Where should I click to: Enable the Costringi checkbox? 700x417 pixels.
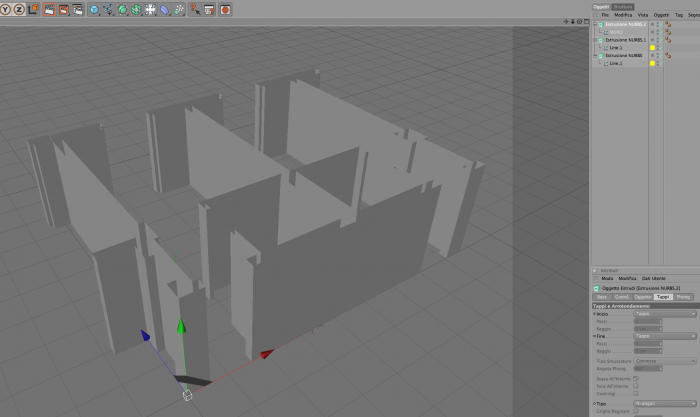[636, 393]
